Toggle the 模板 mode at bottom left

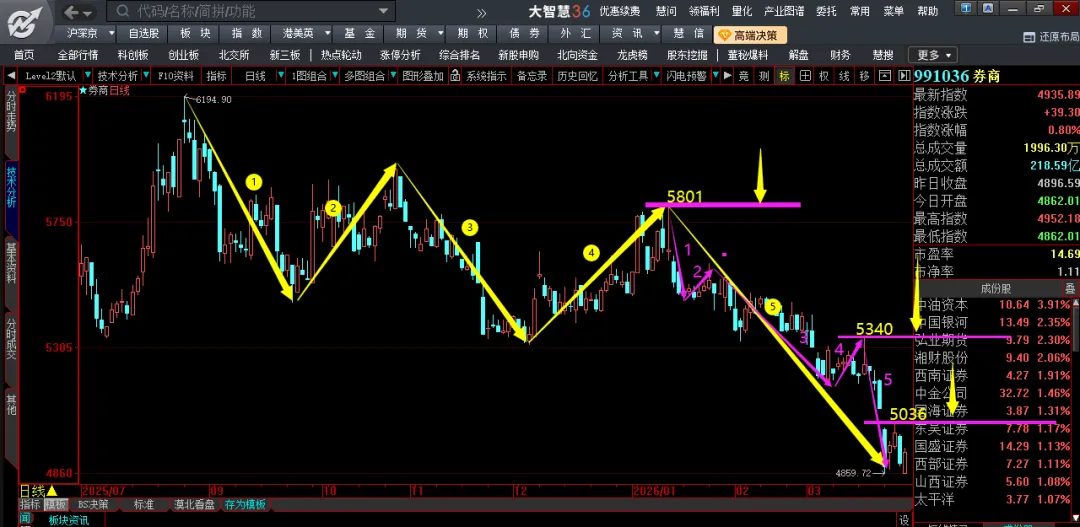point(56,504)
